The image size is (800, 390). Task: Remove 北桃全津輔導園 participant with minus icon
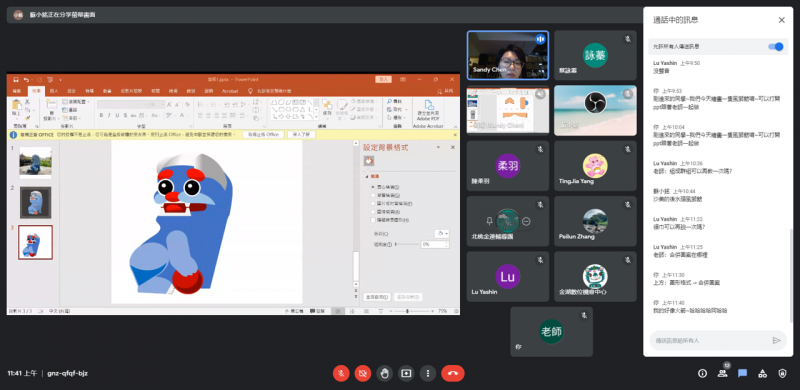tap(526, 221)
